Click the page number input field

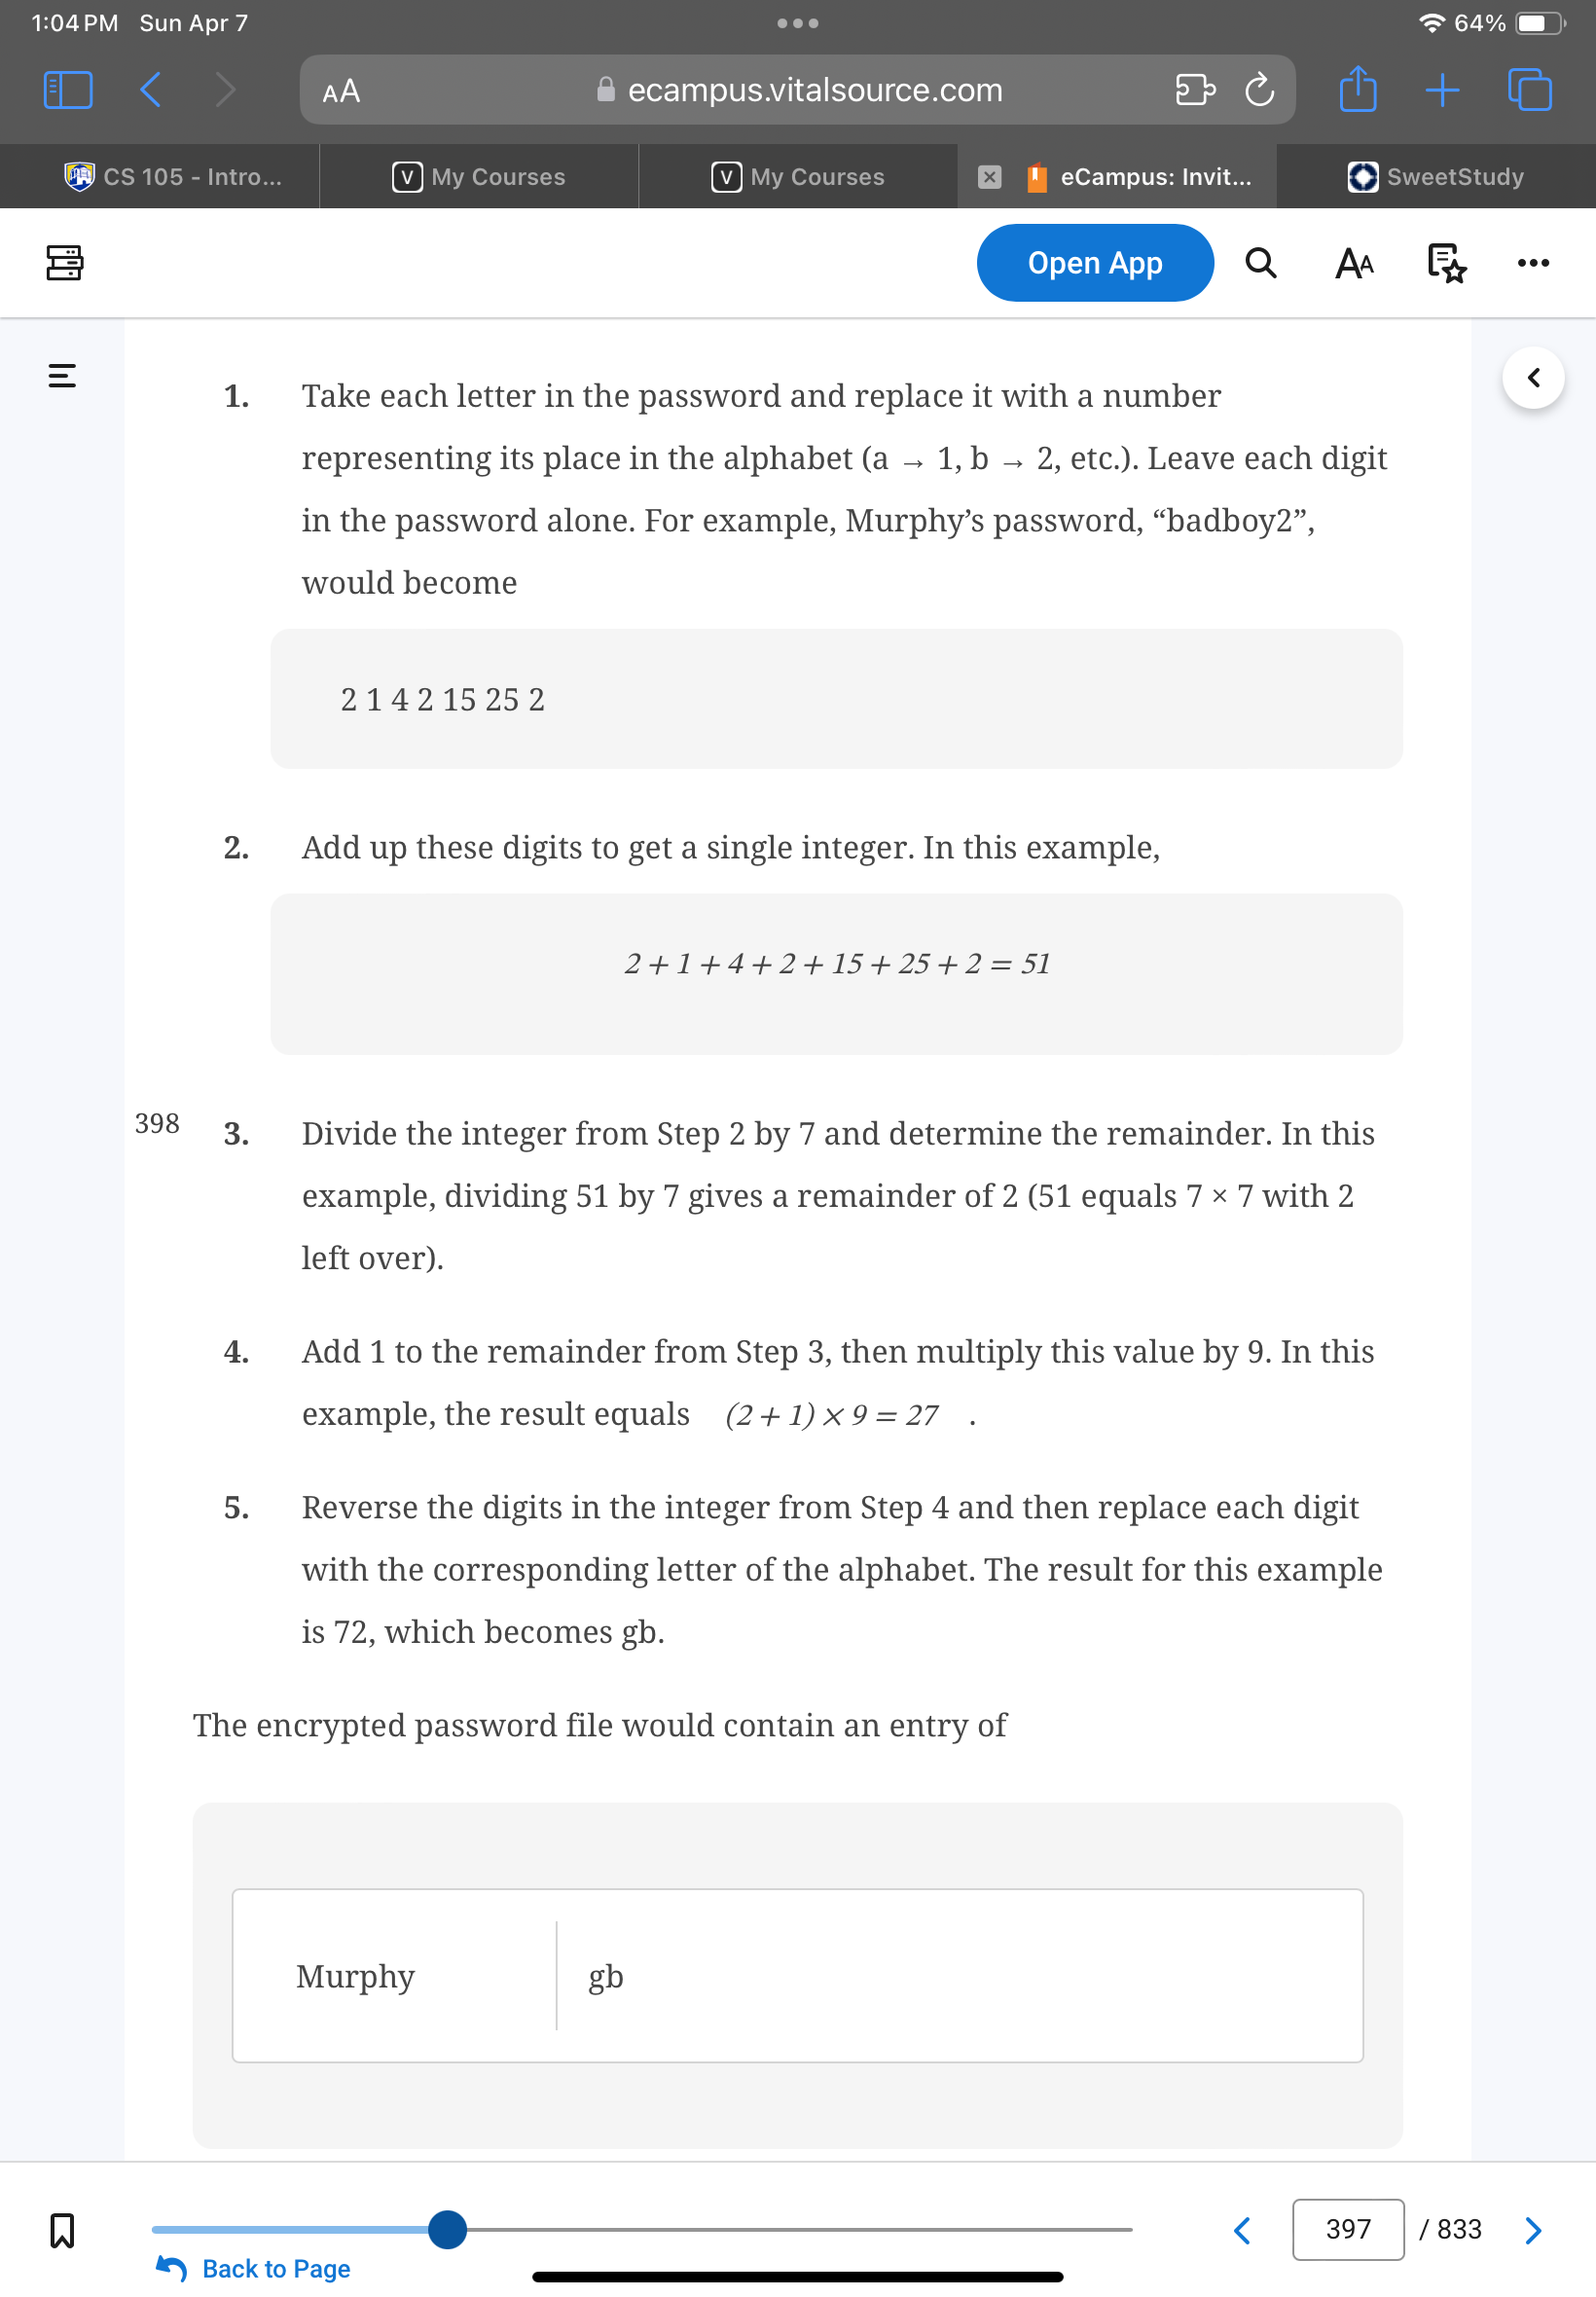pyautogui.click(x=1347, y=2229)
